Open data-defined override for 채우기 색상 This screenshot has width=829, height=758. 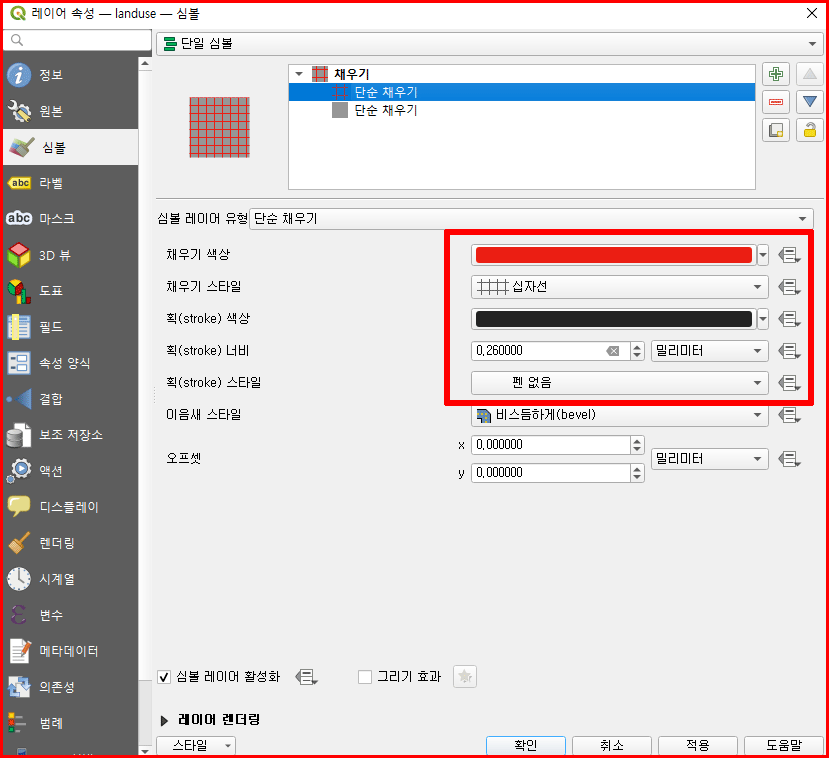[789, 255]
